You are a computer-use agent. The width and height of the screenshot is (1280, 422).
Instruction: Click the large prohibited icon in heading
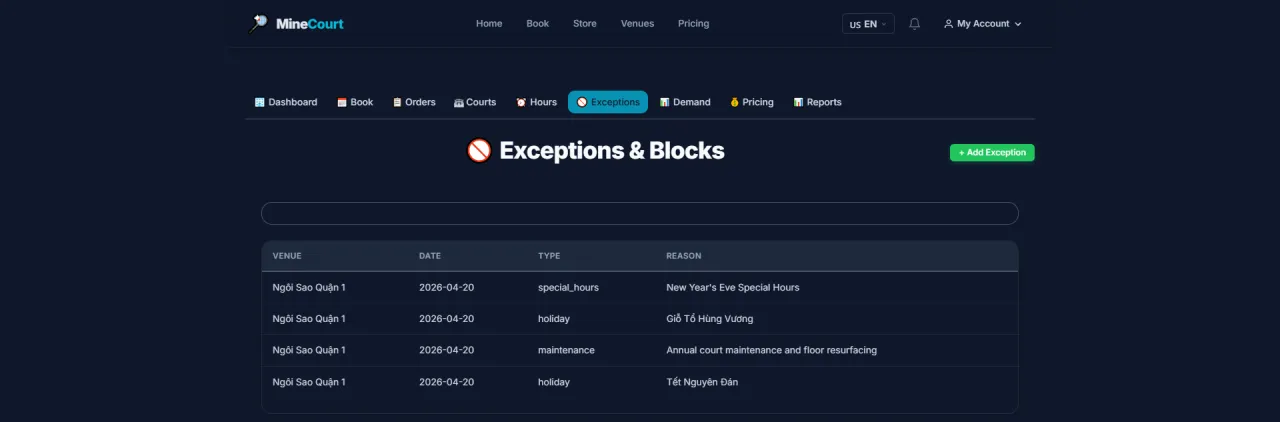479,151
